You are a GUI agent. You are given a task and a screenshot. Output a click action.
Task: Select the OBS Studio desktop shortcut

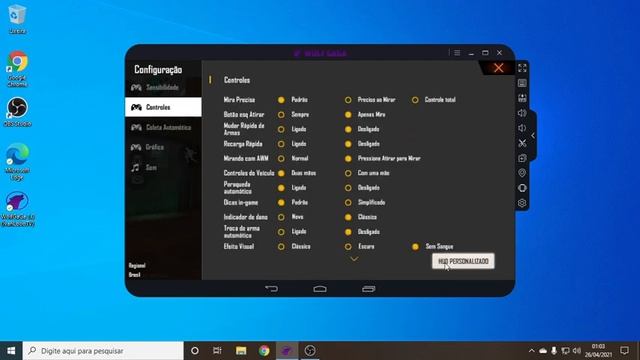click(17, 112)
